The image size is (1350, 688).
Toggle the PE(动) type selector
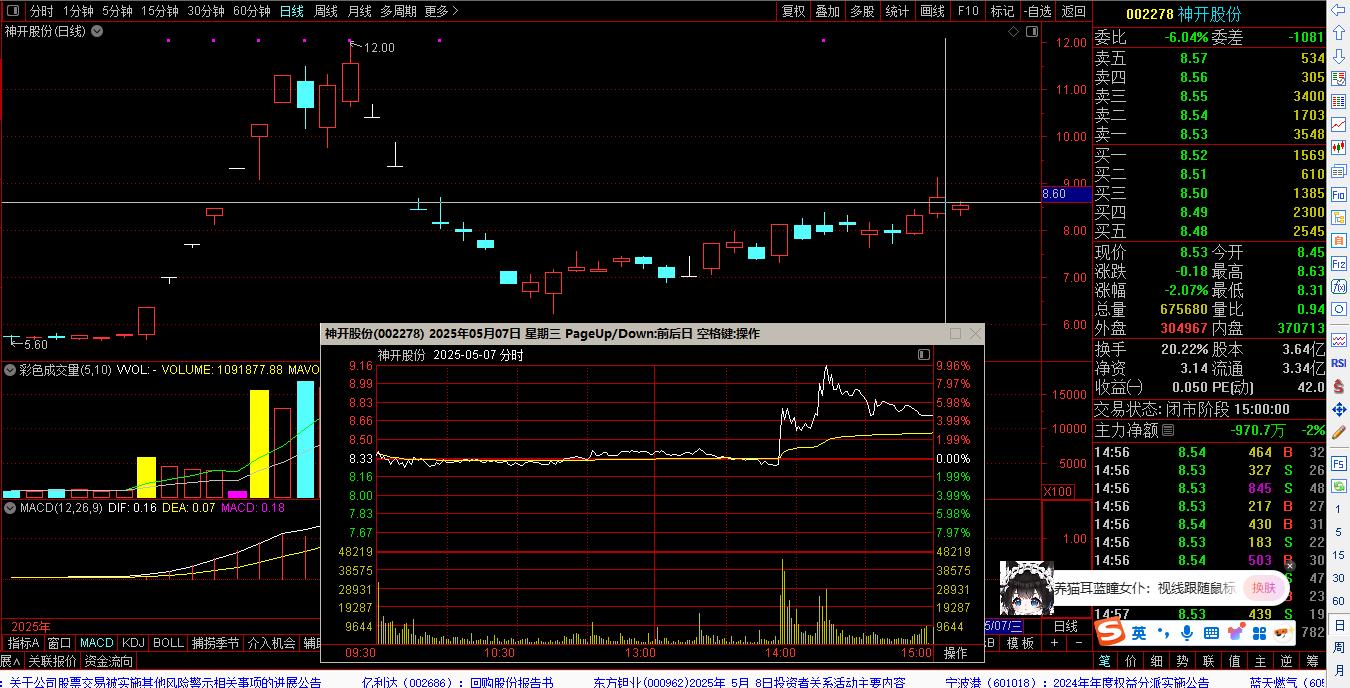1232,387
